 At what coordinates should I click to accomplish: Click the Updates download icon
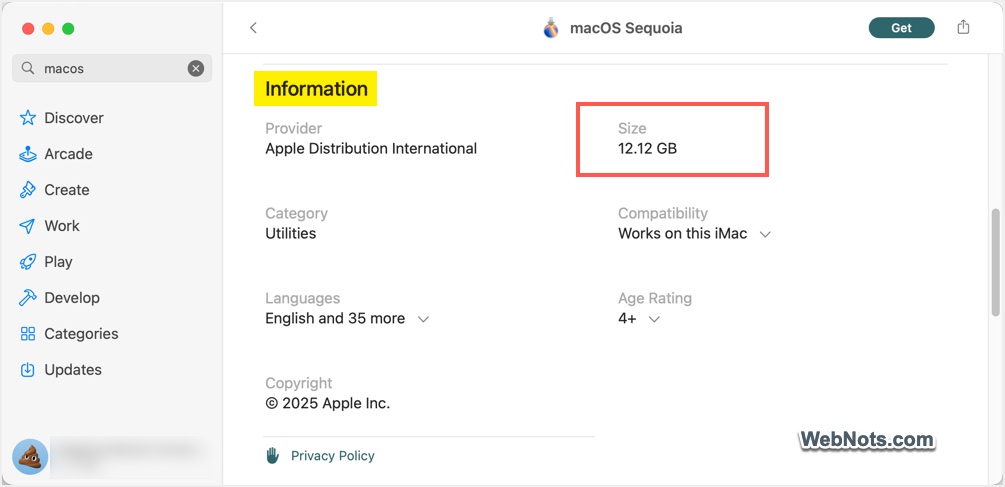click(x=28, y=370)
